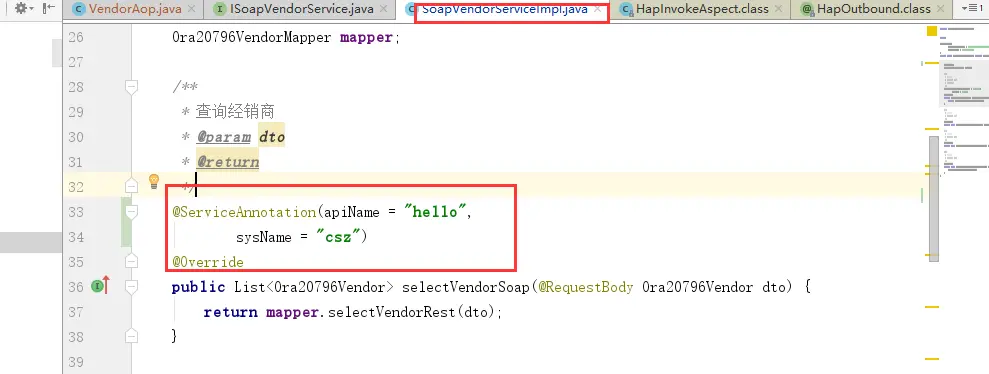Click the @RequestBody annotation in the method signature
This screenshot has height=374, width=989.
[x=585, y=287]
